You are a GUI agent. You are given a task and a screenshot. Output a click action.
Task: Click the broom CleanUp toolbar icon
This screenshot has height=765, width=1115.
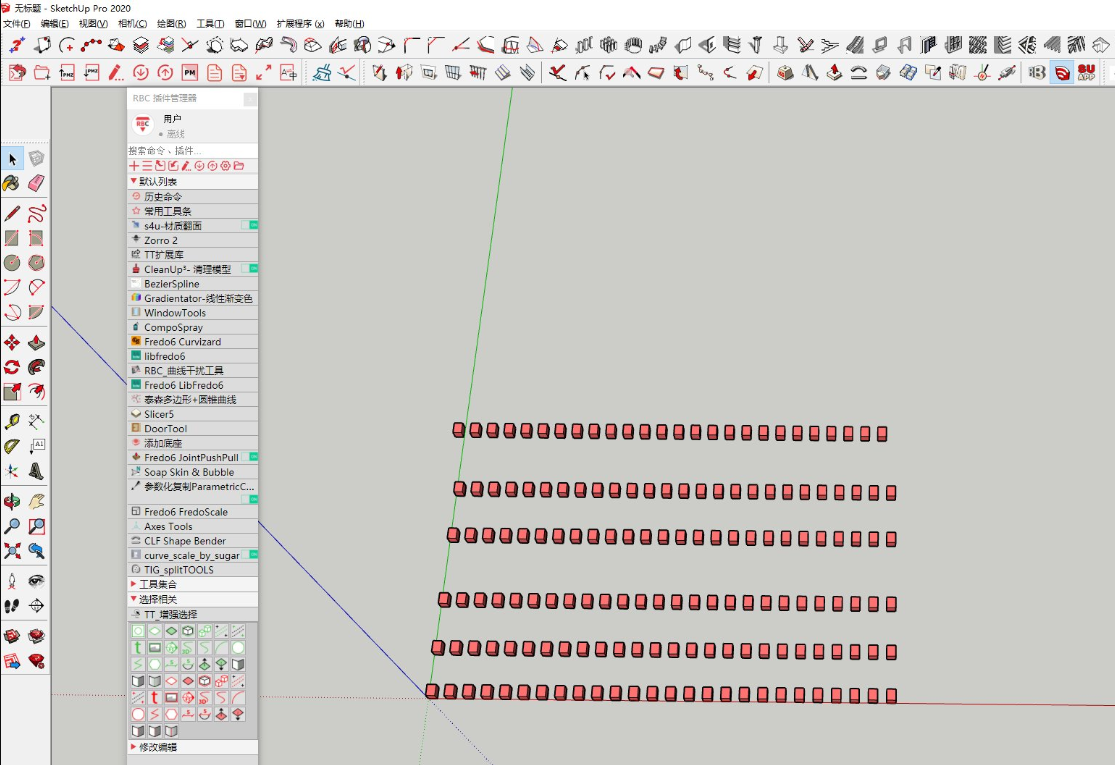pyautogui.click(x=322, y=72)
